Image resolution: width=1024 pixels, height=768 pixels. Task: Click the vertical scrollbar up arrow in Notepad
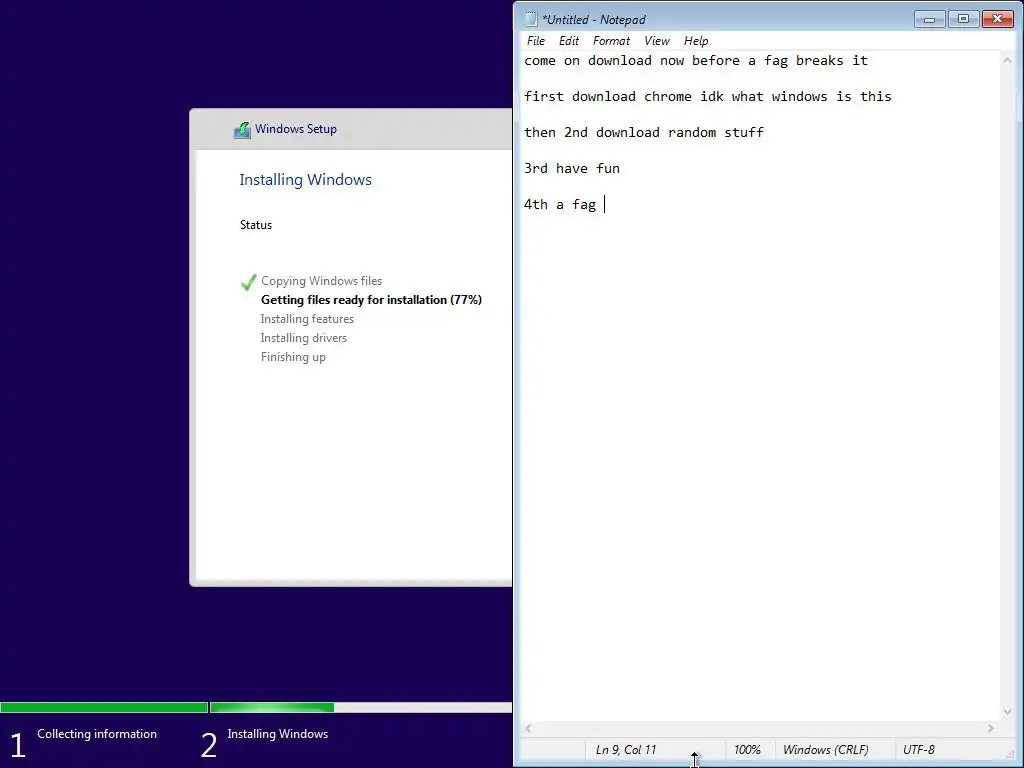click(1007, 60)
